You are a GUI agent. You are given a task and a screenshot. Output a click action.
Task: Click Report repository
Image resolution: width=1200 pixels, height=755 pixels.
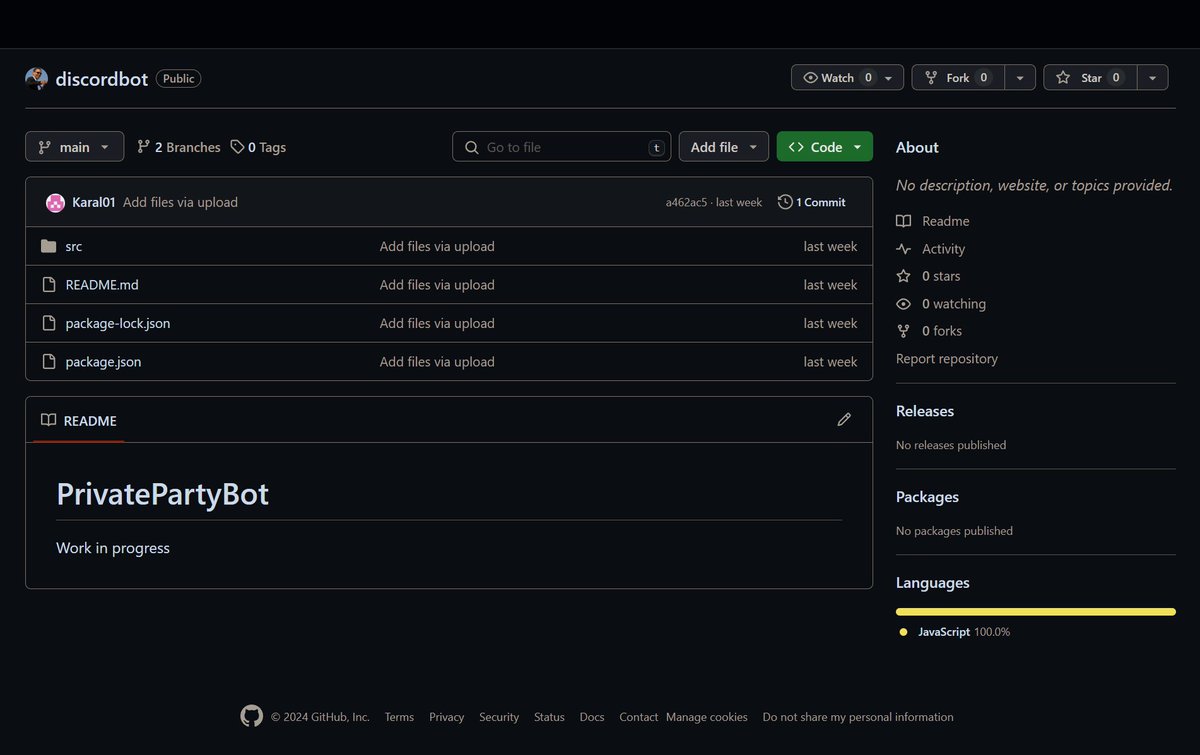[947, 359]
